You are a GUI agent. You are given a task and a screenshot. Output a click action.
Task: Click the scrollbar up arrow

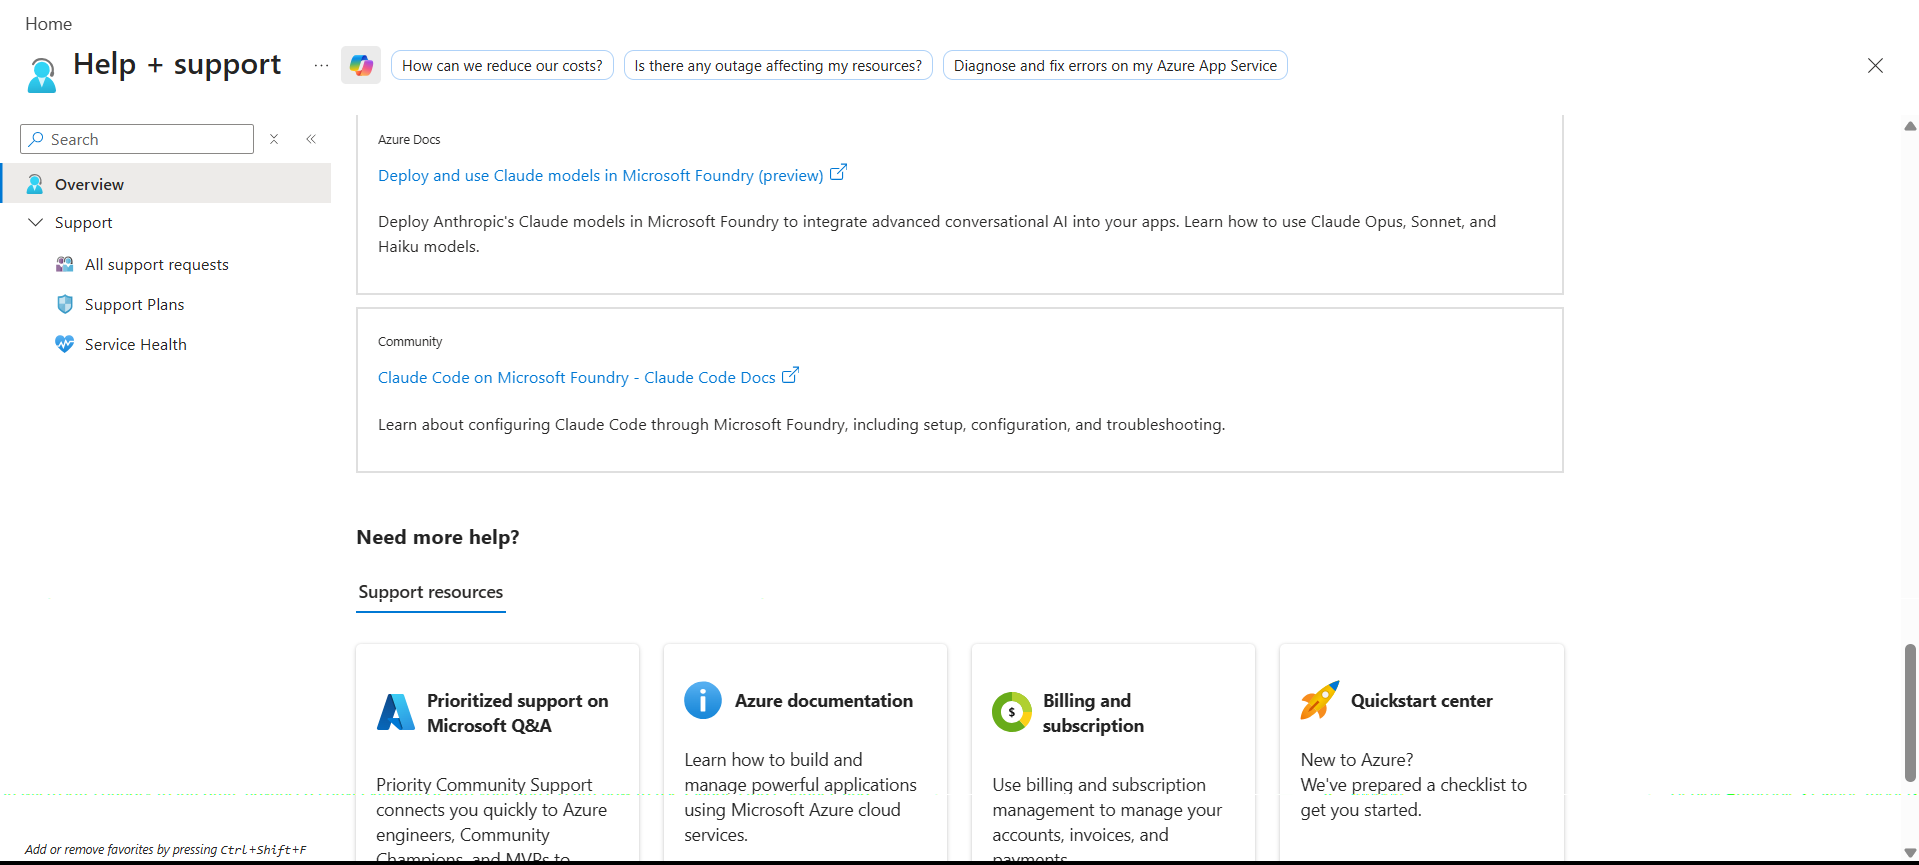click(1910, 126)
